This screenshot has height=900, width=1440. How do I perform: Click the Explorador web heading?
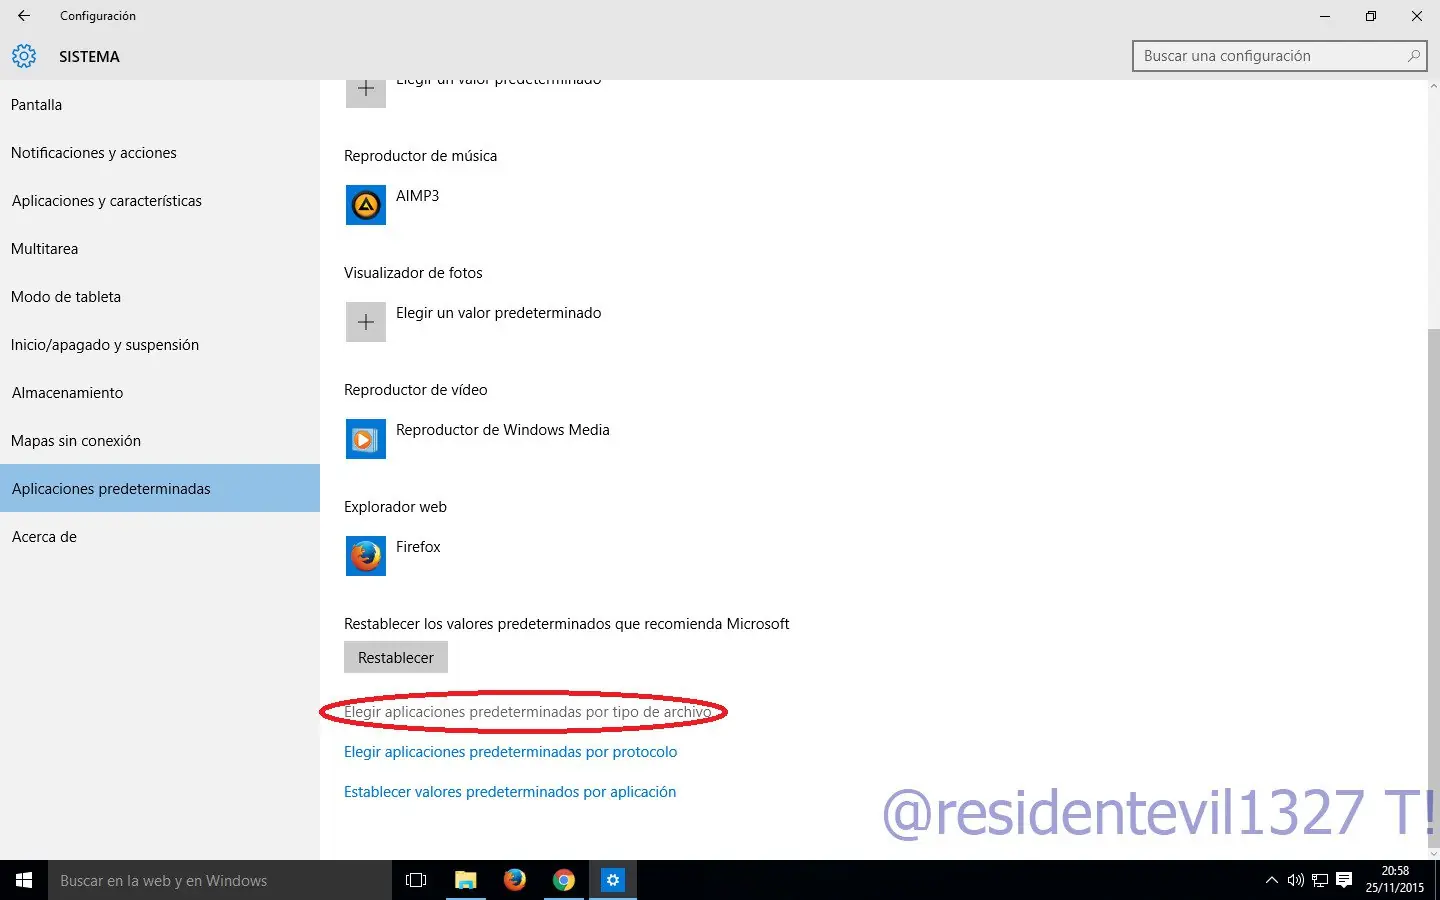[x=395, y=507]
